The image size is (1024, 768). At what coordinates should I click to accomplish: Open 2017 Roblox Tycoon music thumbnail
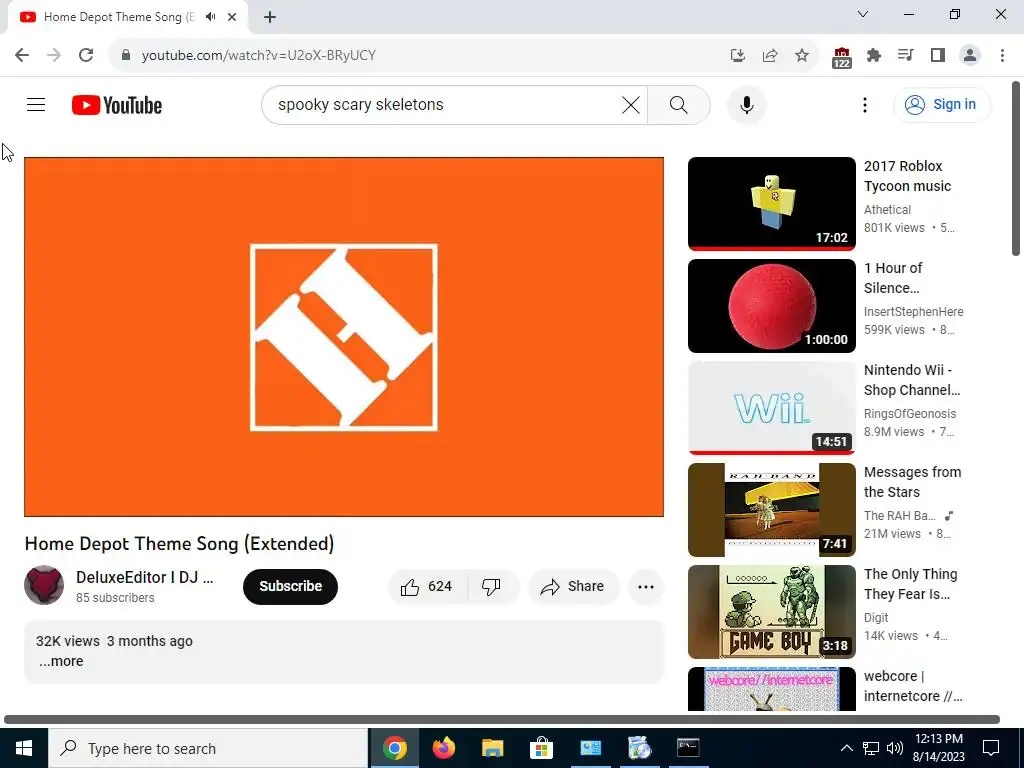click(771, 204)
